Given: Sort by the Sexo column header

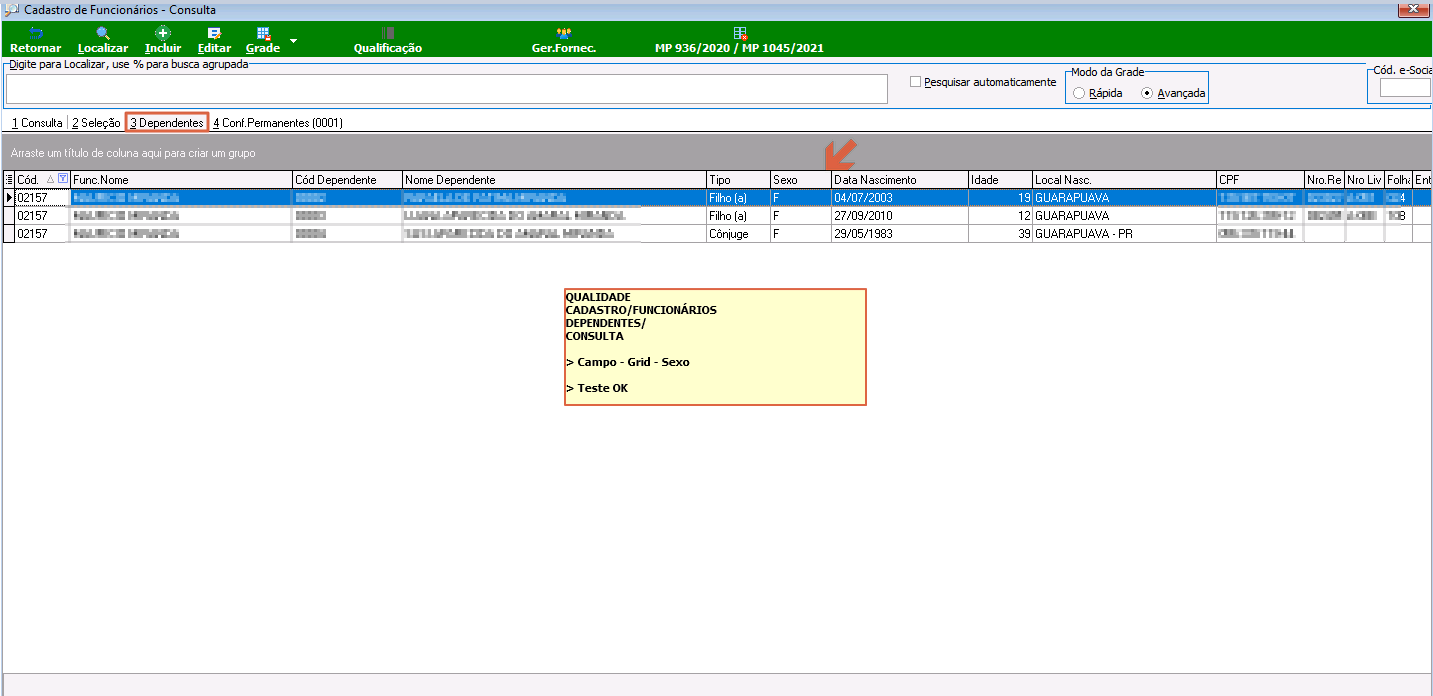Looking at the screenshot, I should click(x=800, y=179).
